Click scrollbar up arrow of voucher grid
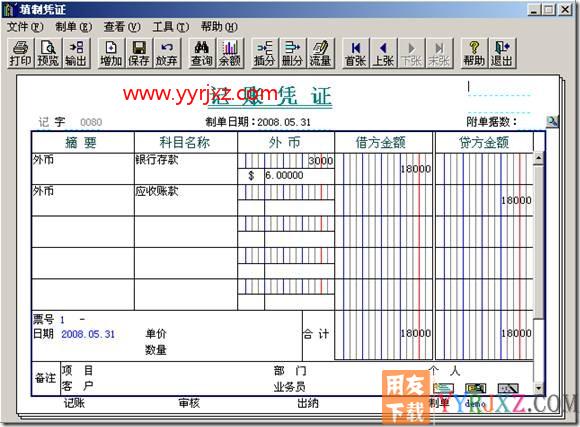The image size is (580, 427). point(539,158)
